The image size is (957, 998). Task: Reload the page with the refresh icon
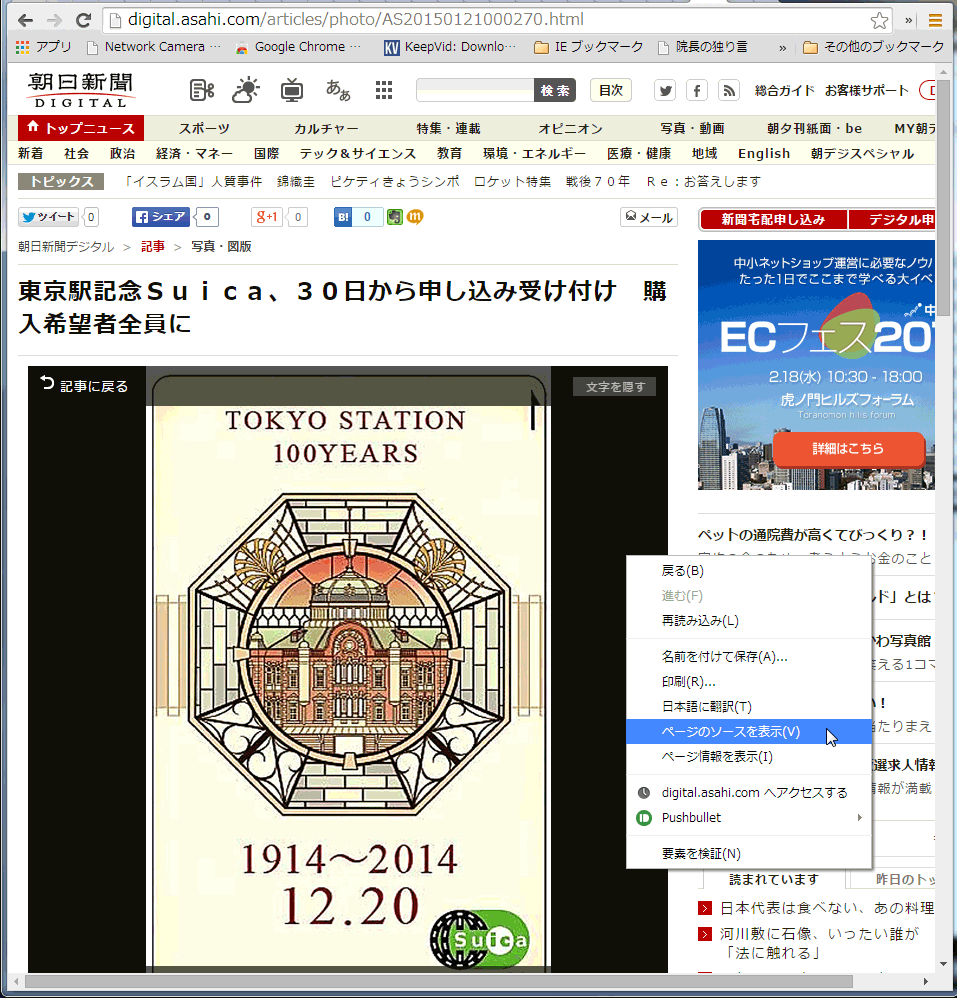click(83, 20)
